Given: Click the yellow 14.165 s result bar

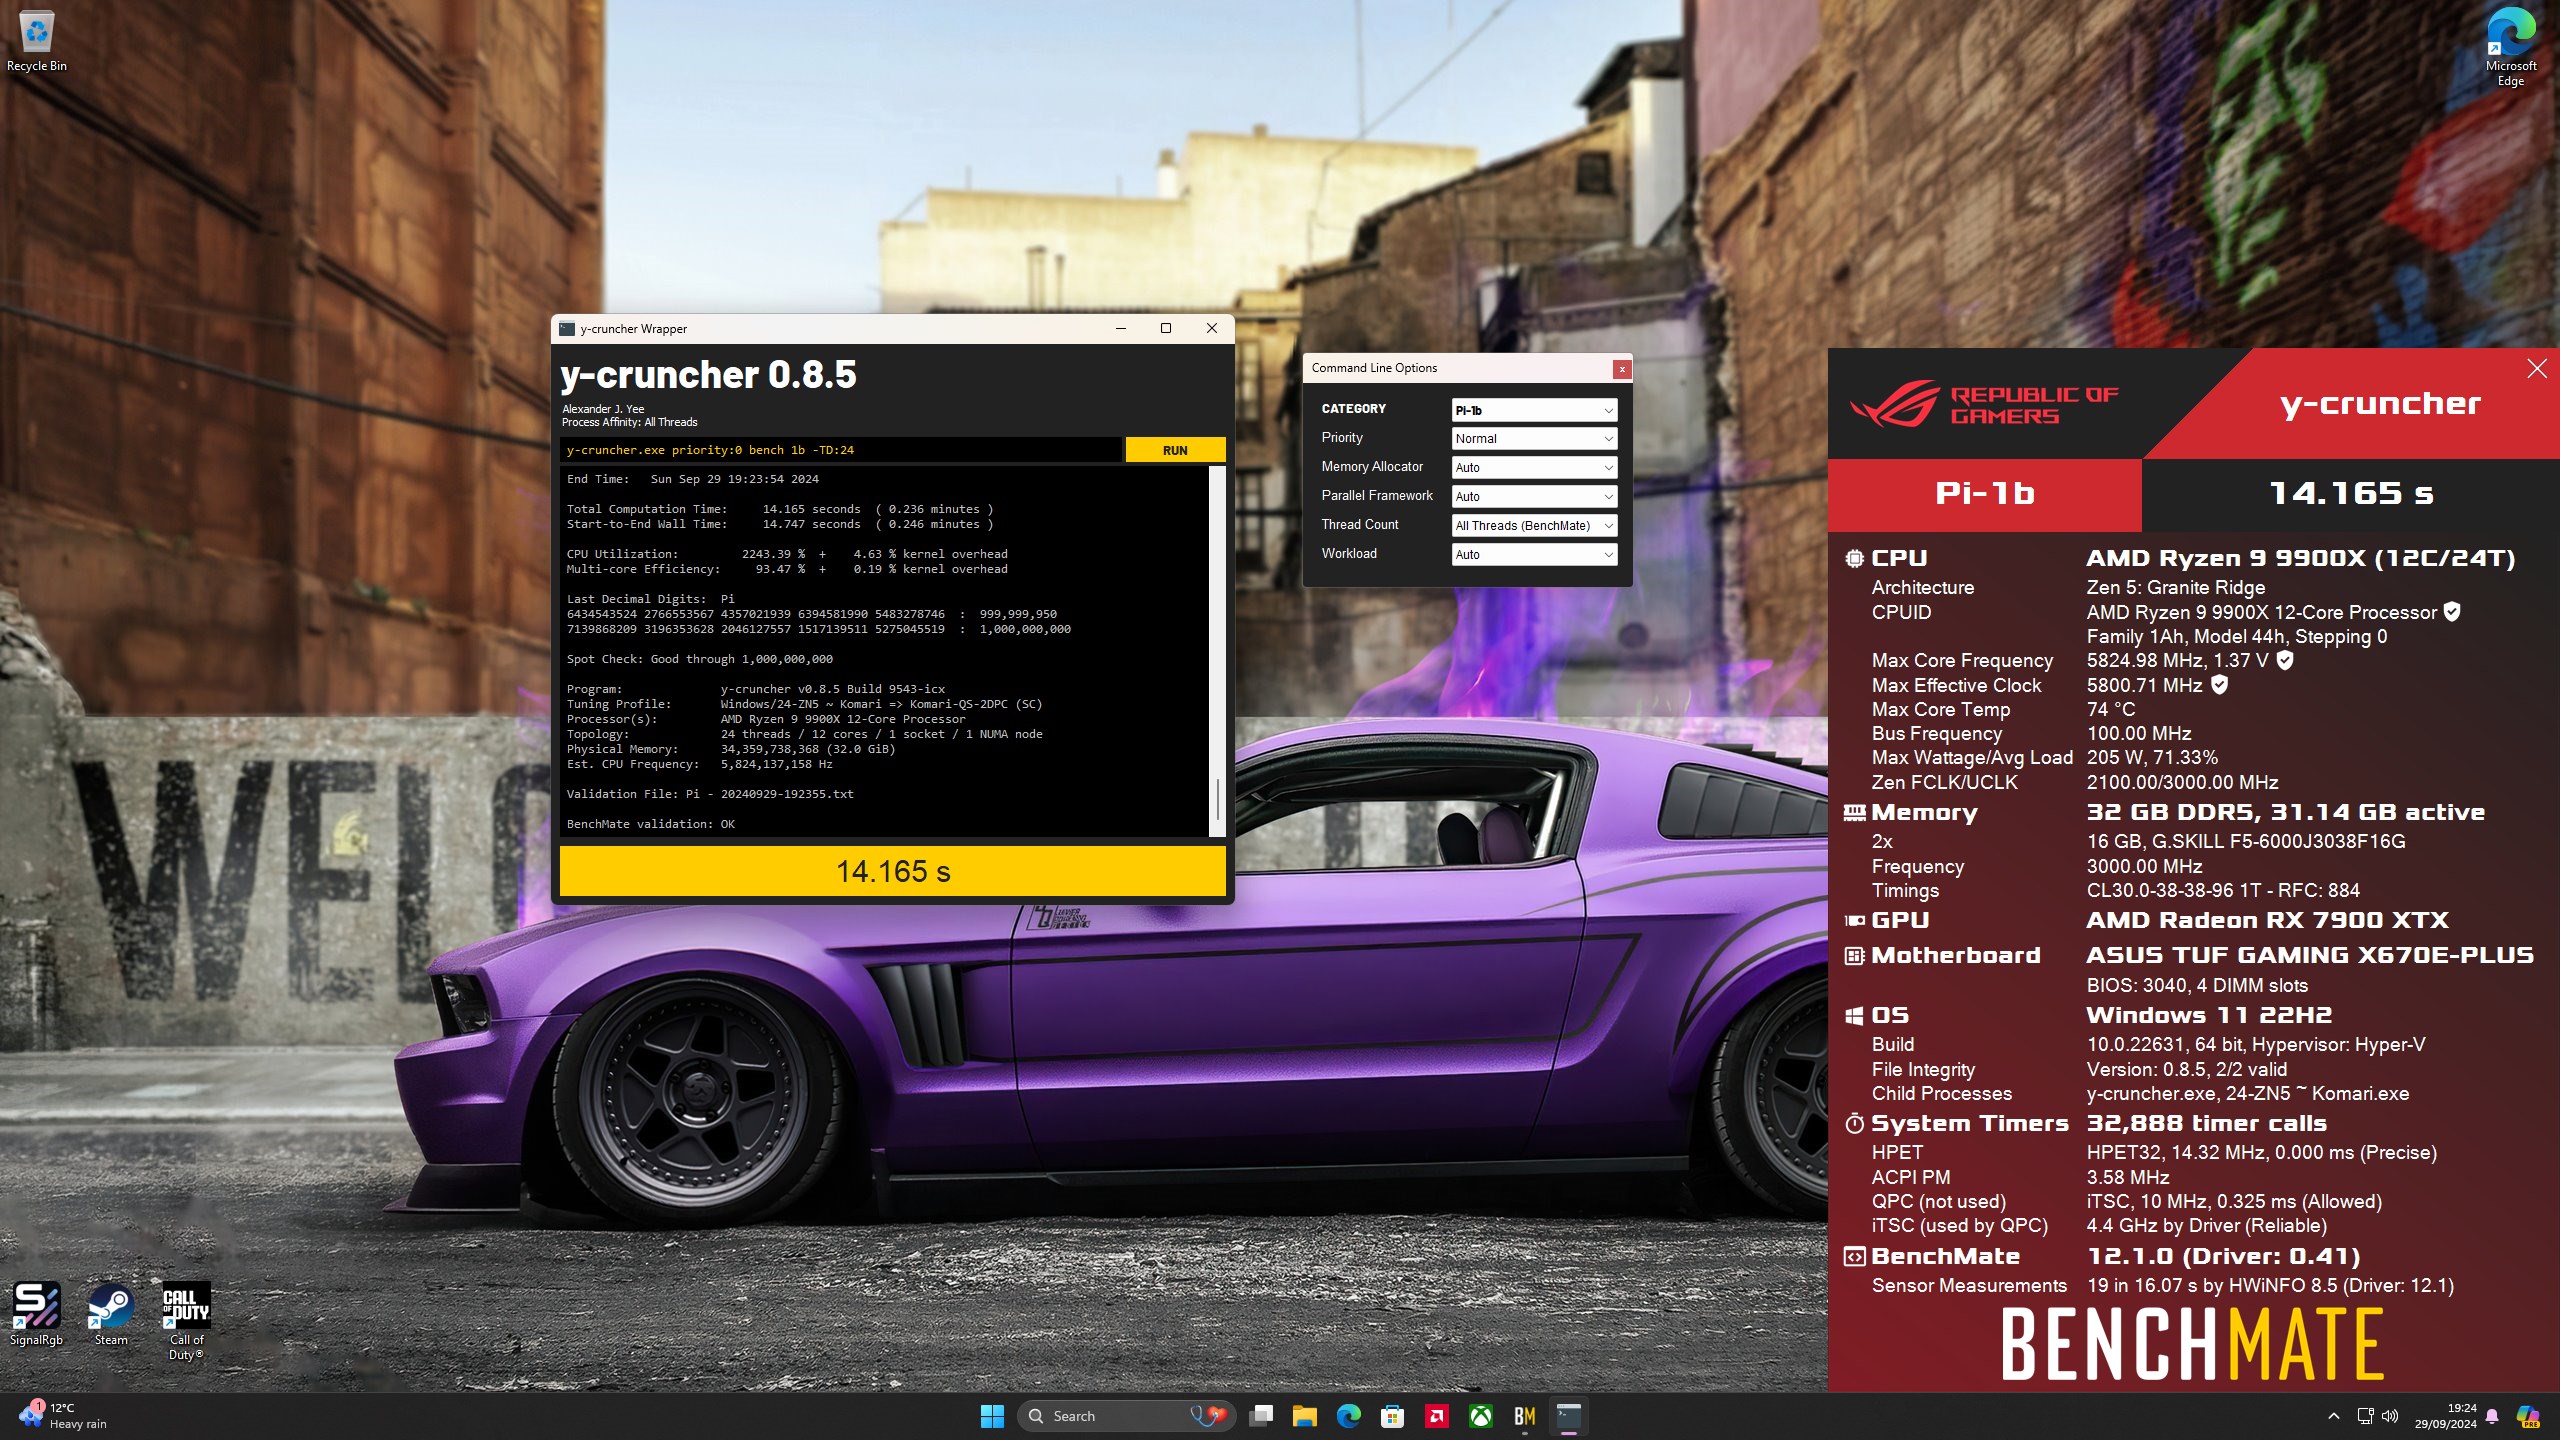Looking at the screenshot, I should (x=893, y=871).
